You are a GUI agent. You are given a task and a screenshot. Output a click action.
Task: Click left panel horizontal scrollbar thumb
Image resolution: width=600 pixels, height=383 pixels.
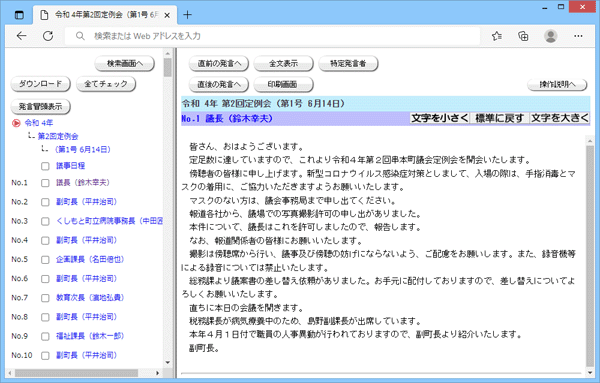click(76, 373)
